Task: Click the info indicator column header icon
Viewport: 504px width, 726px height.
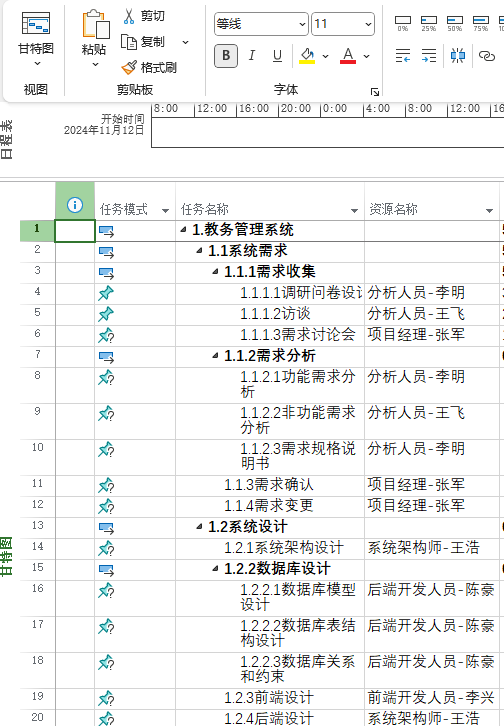Action: pos(75,205)
